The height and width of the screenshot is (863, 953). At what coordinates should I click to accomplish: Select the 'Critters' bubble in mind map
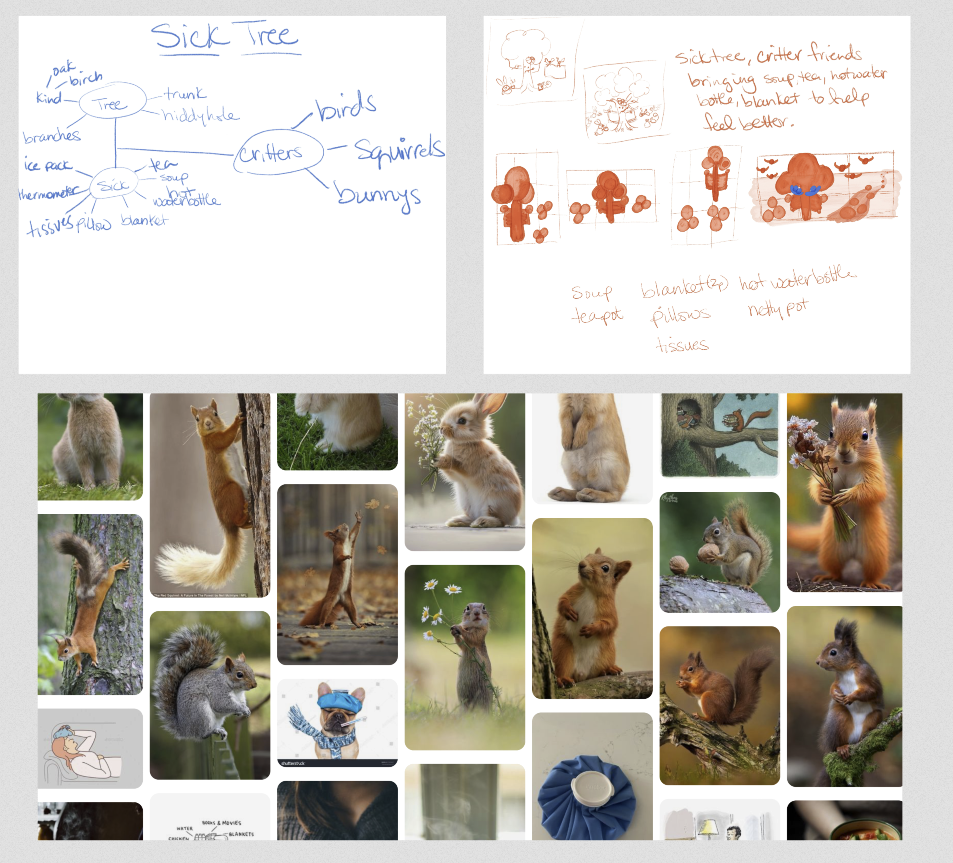281,153
